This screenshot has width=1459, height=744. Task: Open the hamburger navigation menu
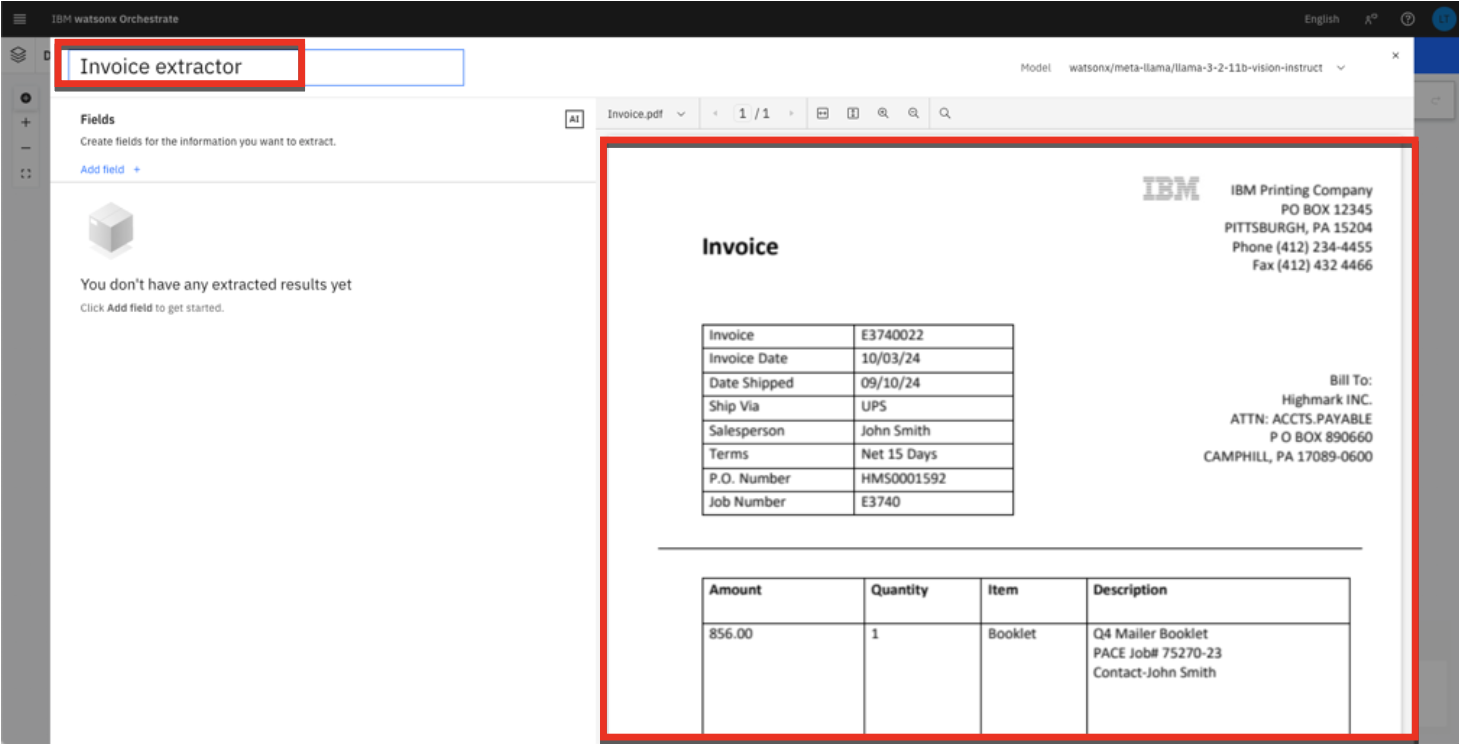20,19
